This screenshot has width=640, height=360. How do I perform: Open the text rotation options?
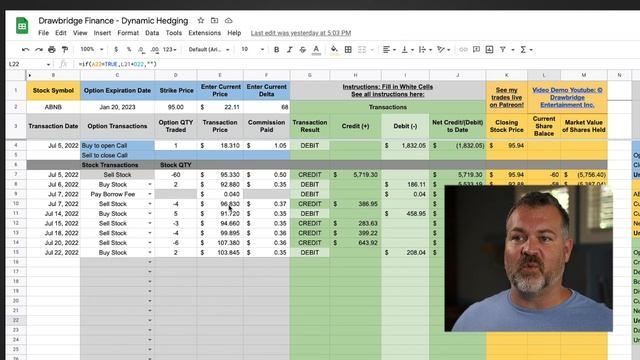click(x=443, y=49)
